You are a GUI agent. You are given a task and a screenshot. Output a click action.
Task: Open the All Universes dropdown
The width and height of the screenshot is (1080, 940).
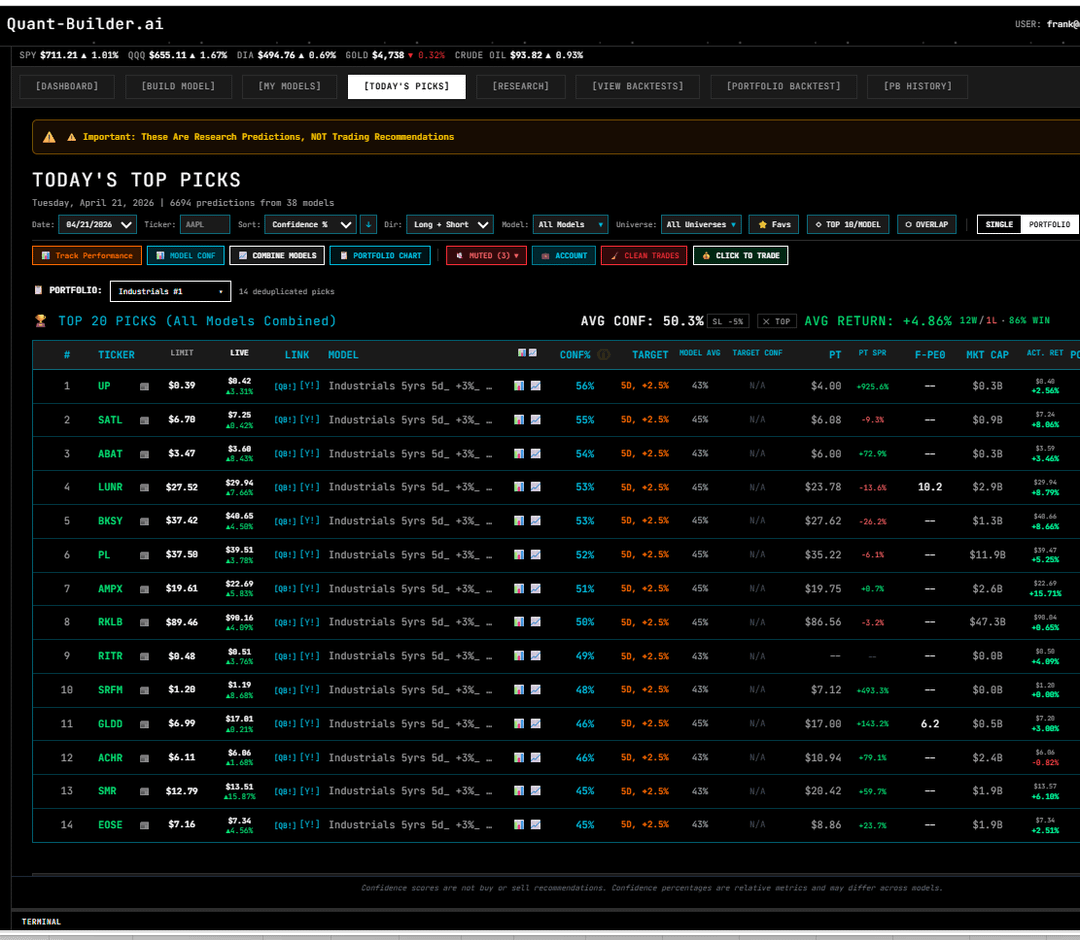click(x=703, y=224)
